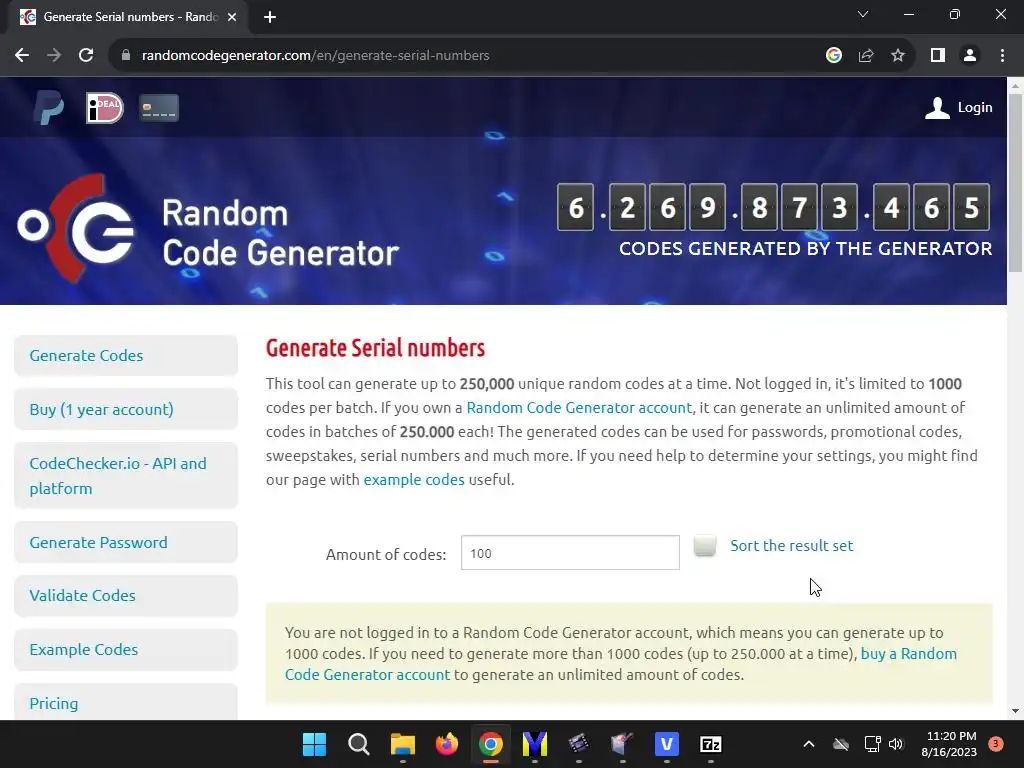The image size is (1024, 768).
Task: Open a new browser tab
Action: [270, 17]
